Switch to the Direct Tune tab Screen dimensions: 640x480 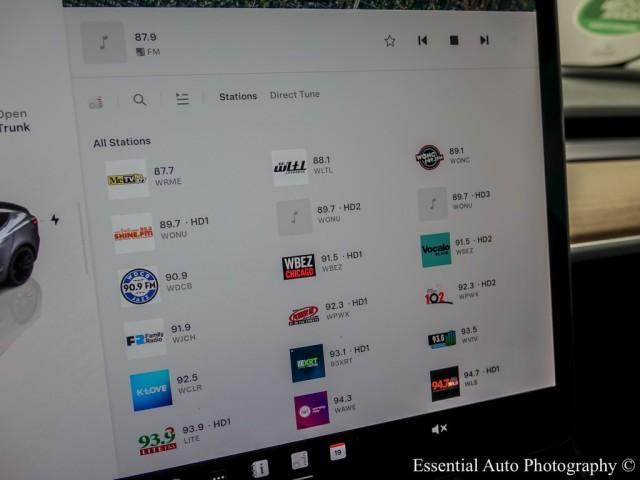pos(295,95)
